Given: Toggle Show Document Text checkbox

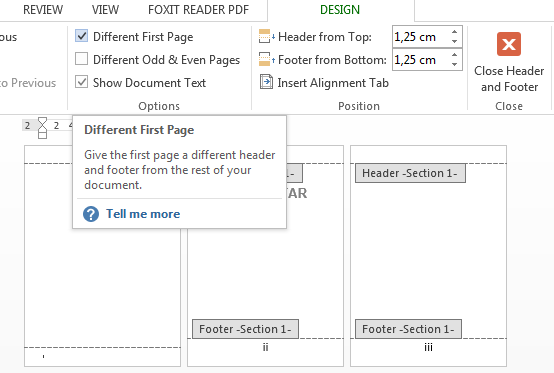Looking at the screenshot, I should pyautogui.click(x=82, y=82).
